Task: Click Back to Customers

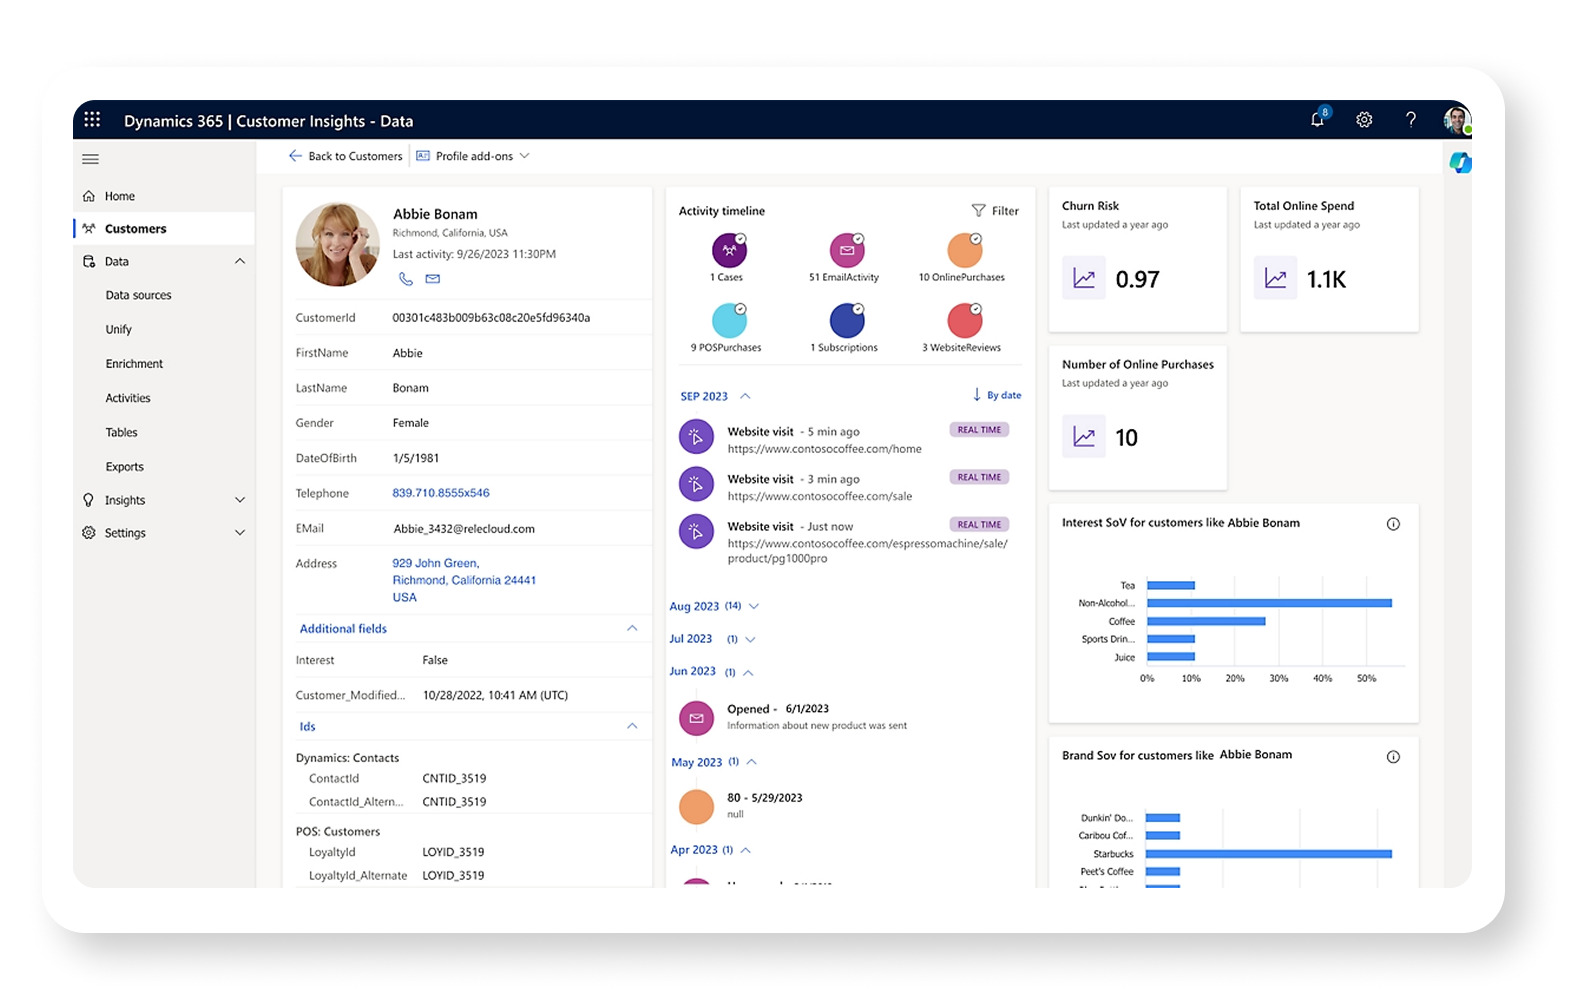Action: [346, 156]
